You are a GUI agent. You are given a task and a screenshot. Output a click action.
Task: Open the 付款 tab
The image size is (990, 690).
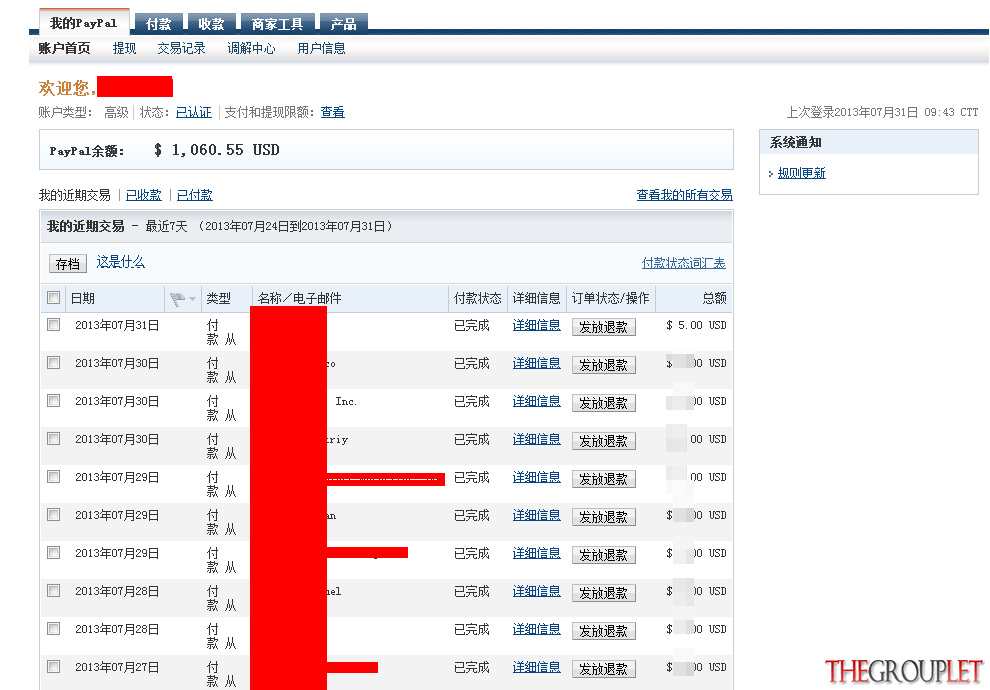click(158, 24)
